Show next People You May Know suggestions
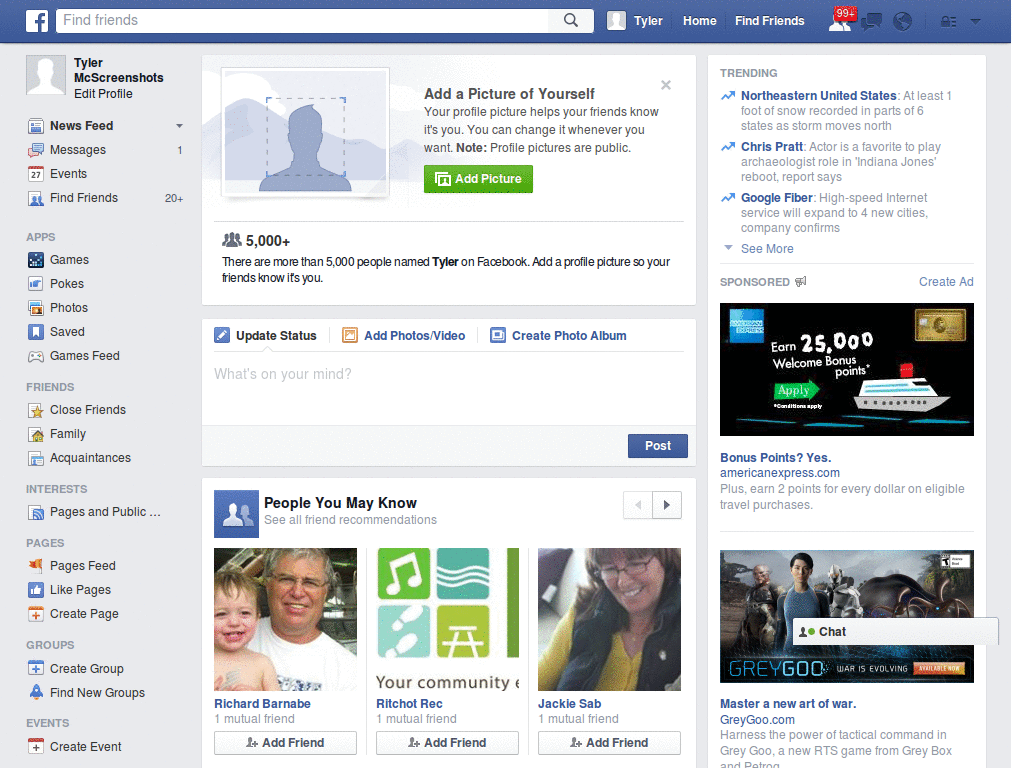The width and height of the screenshot is (1024, 768). pos(667,505)
